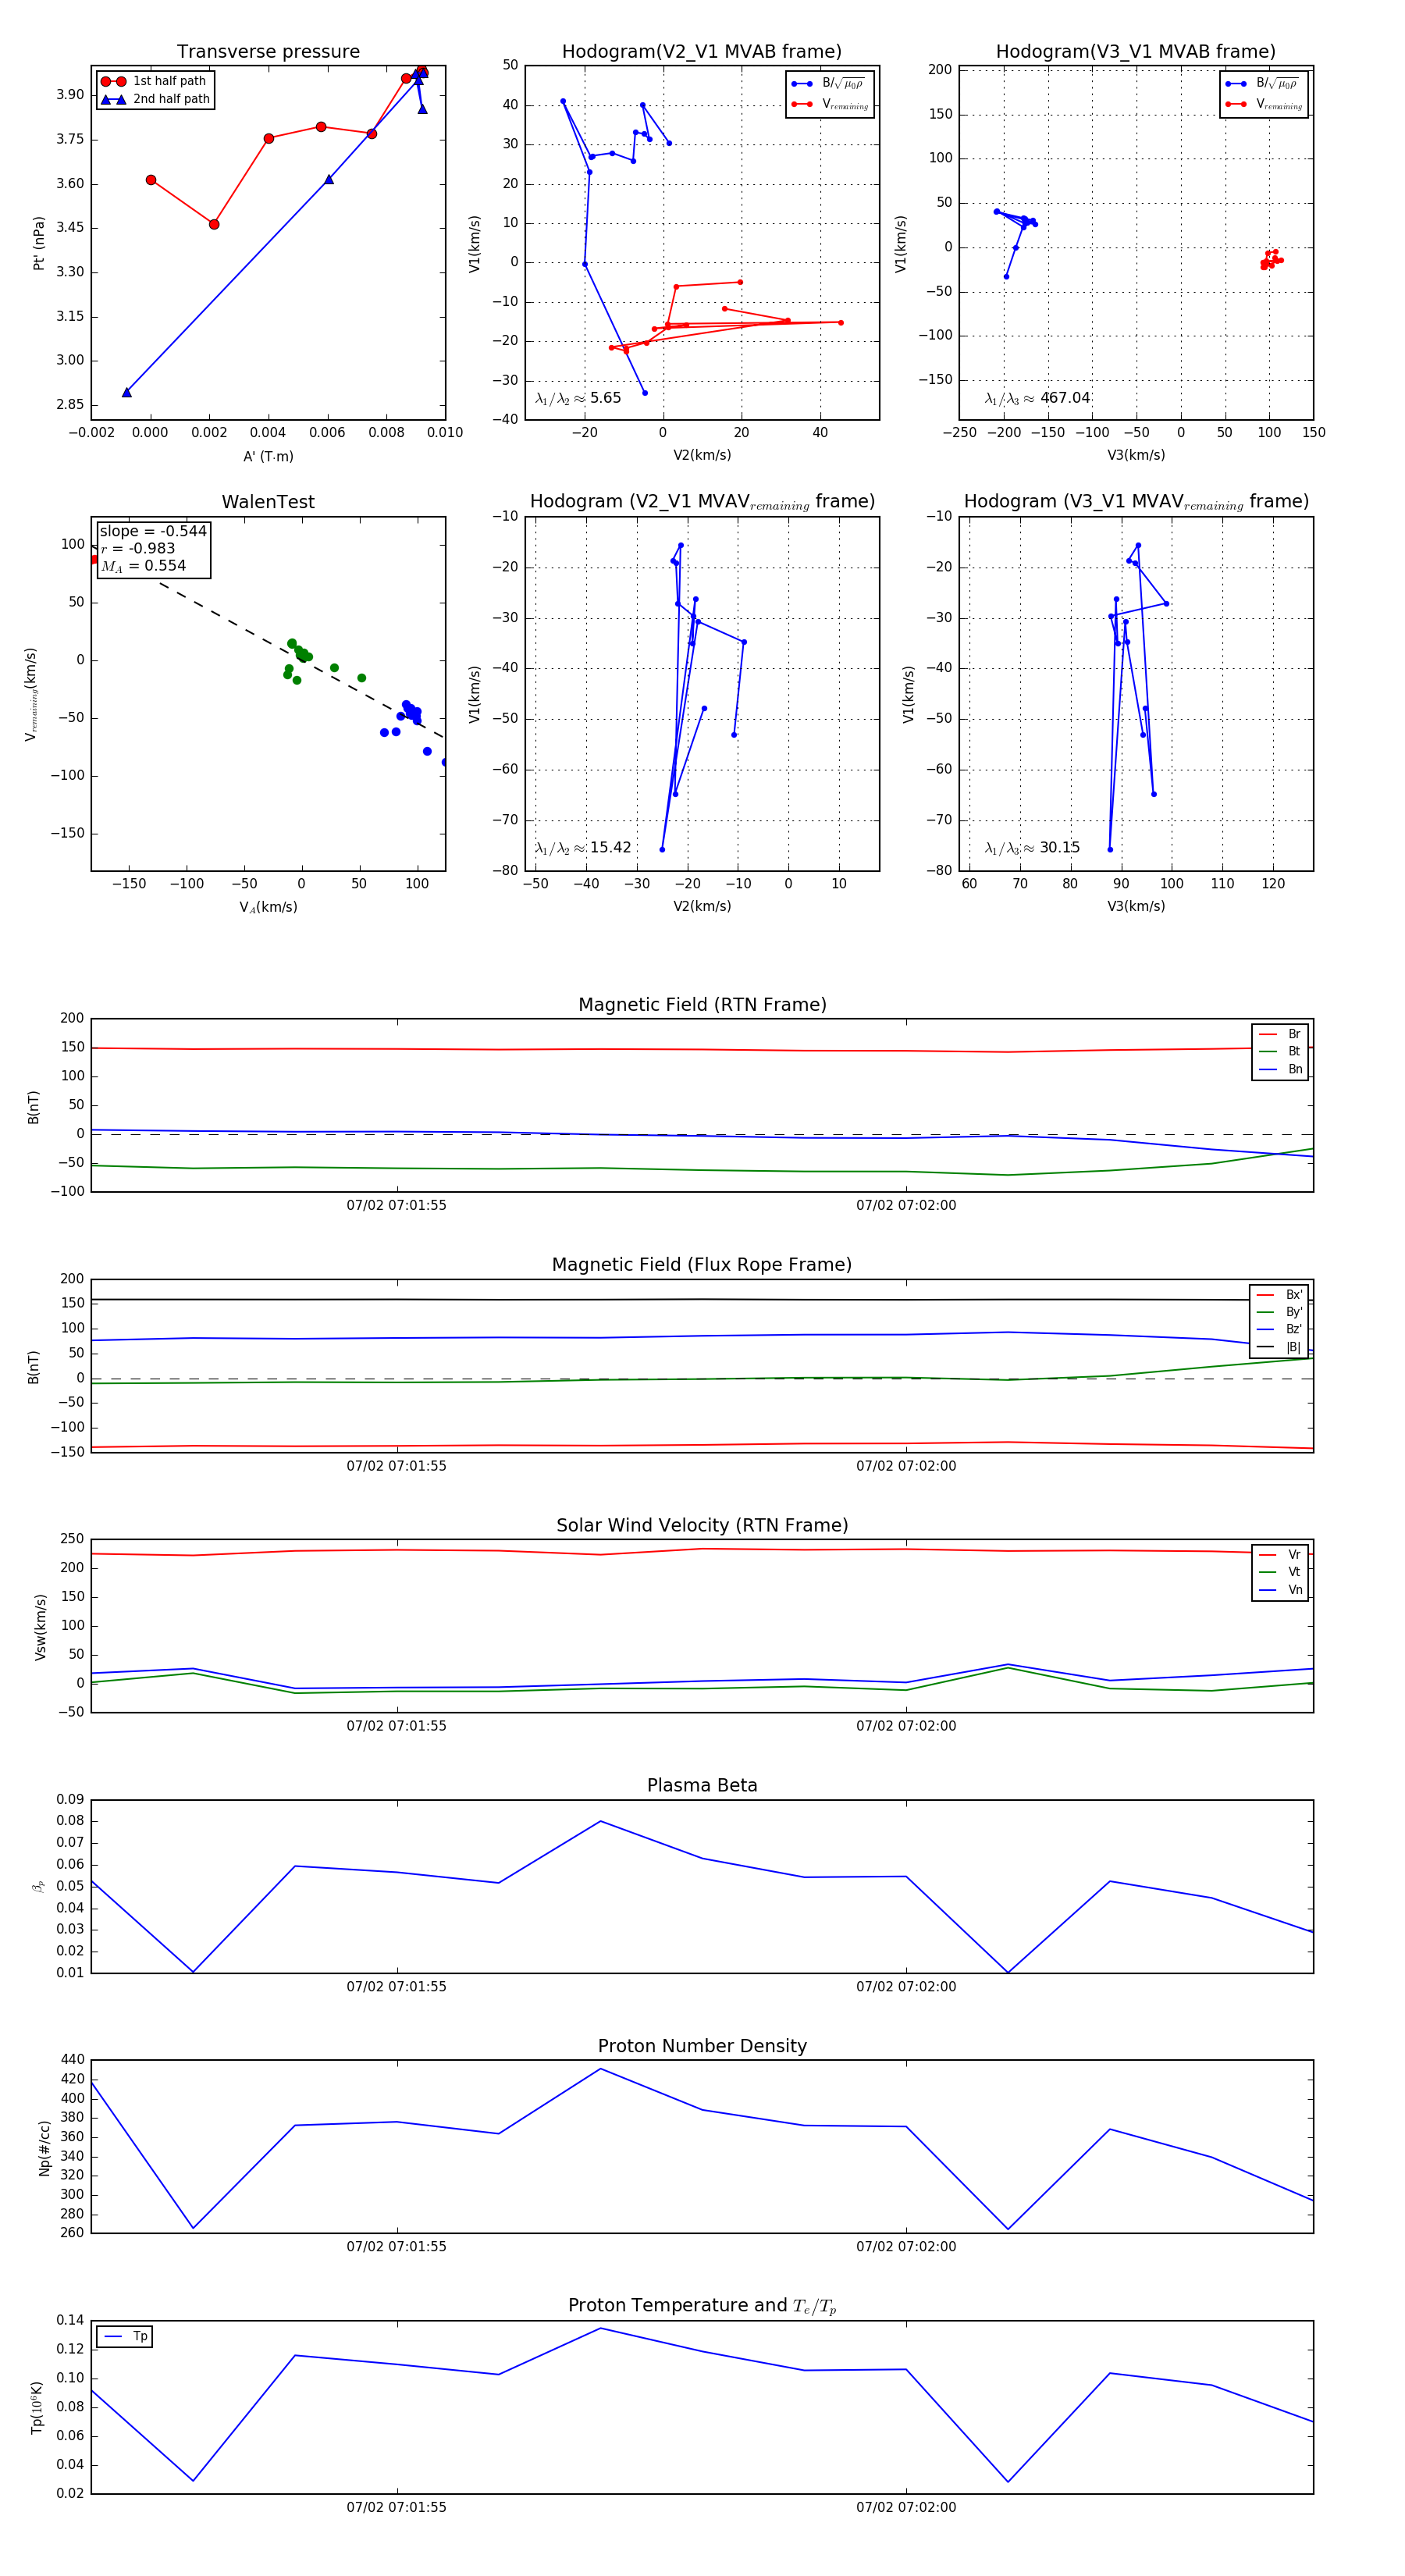Image resolution: width=1405 pixels, height=2576 pixels.
Task: Click the 'Transverse pressure' plot title
Action: (x=268, y=52)
